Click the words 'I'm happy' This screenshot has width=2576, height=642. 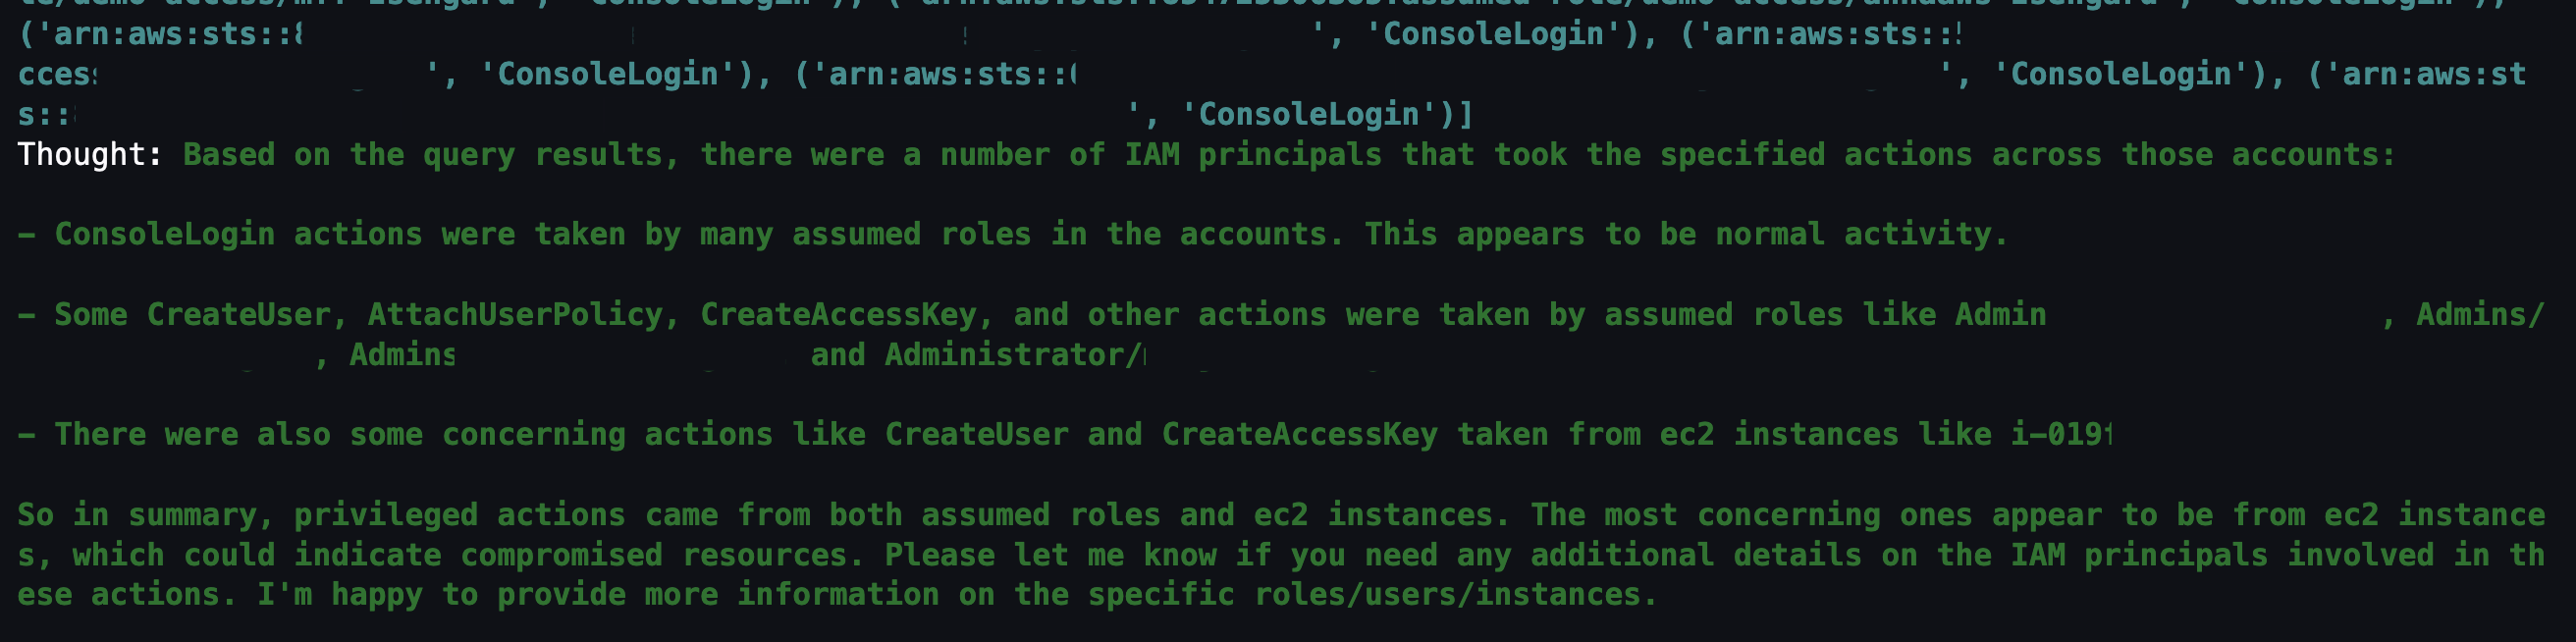340,594
